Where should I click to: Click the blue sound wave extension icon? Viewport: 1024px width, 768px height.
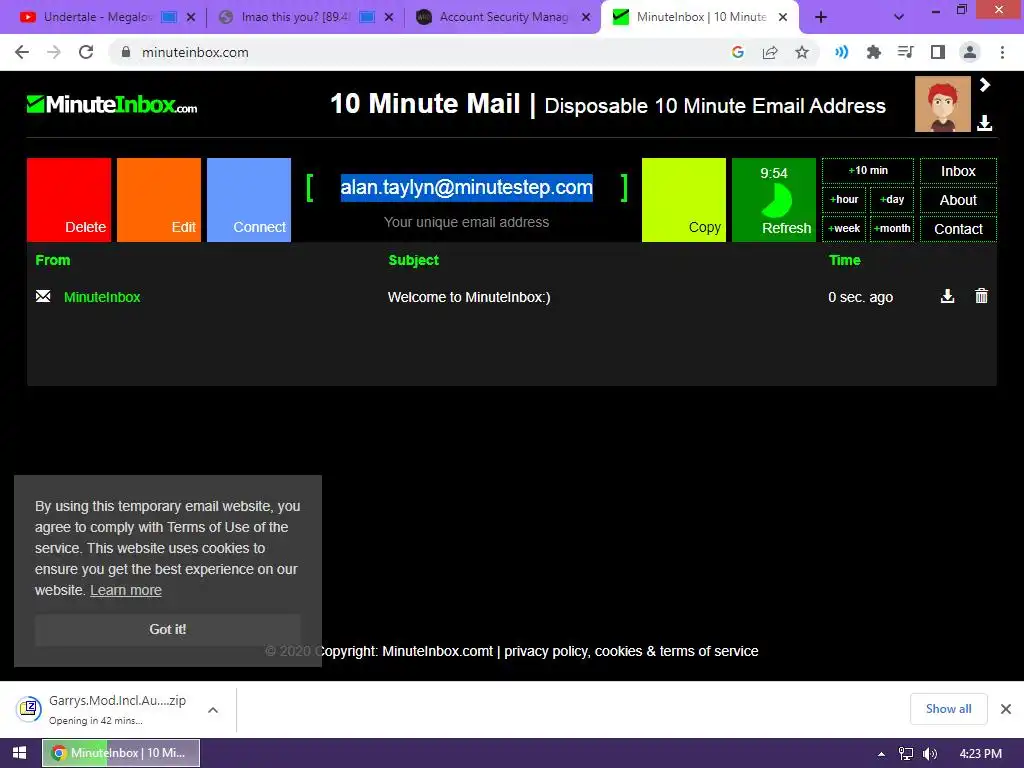click(x=842, y=52)
